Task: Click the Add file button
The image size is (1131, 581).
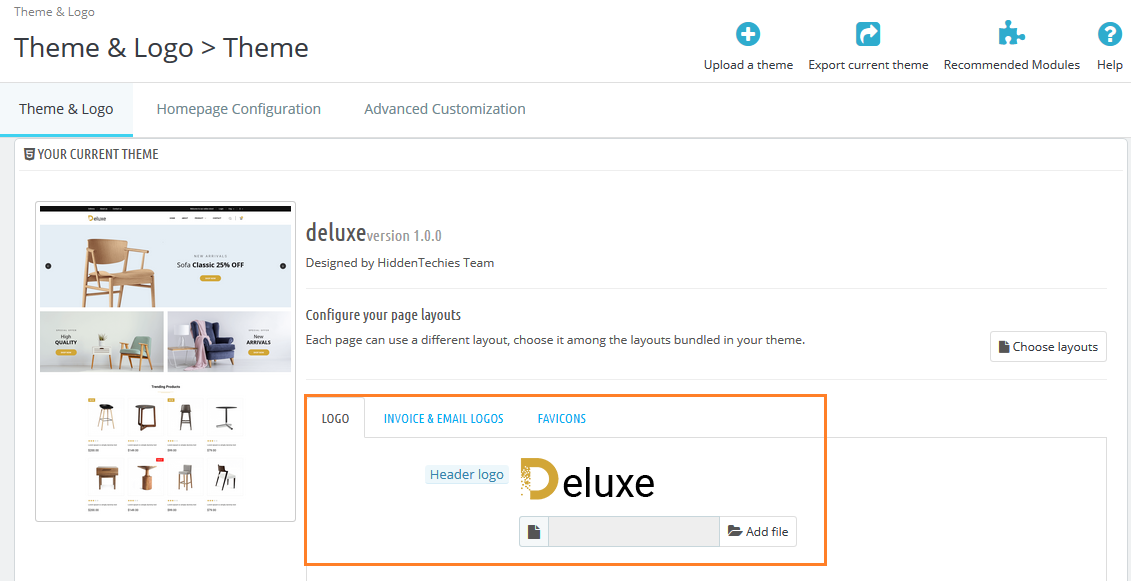Action: tap(758, 532)
